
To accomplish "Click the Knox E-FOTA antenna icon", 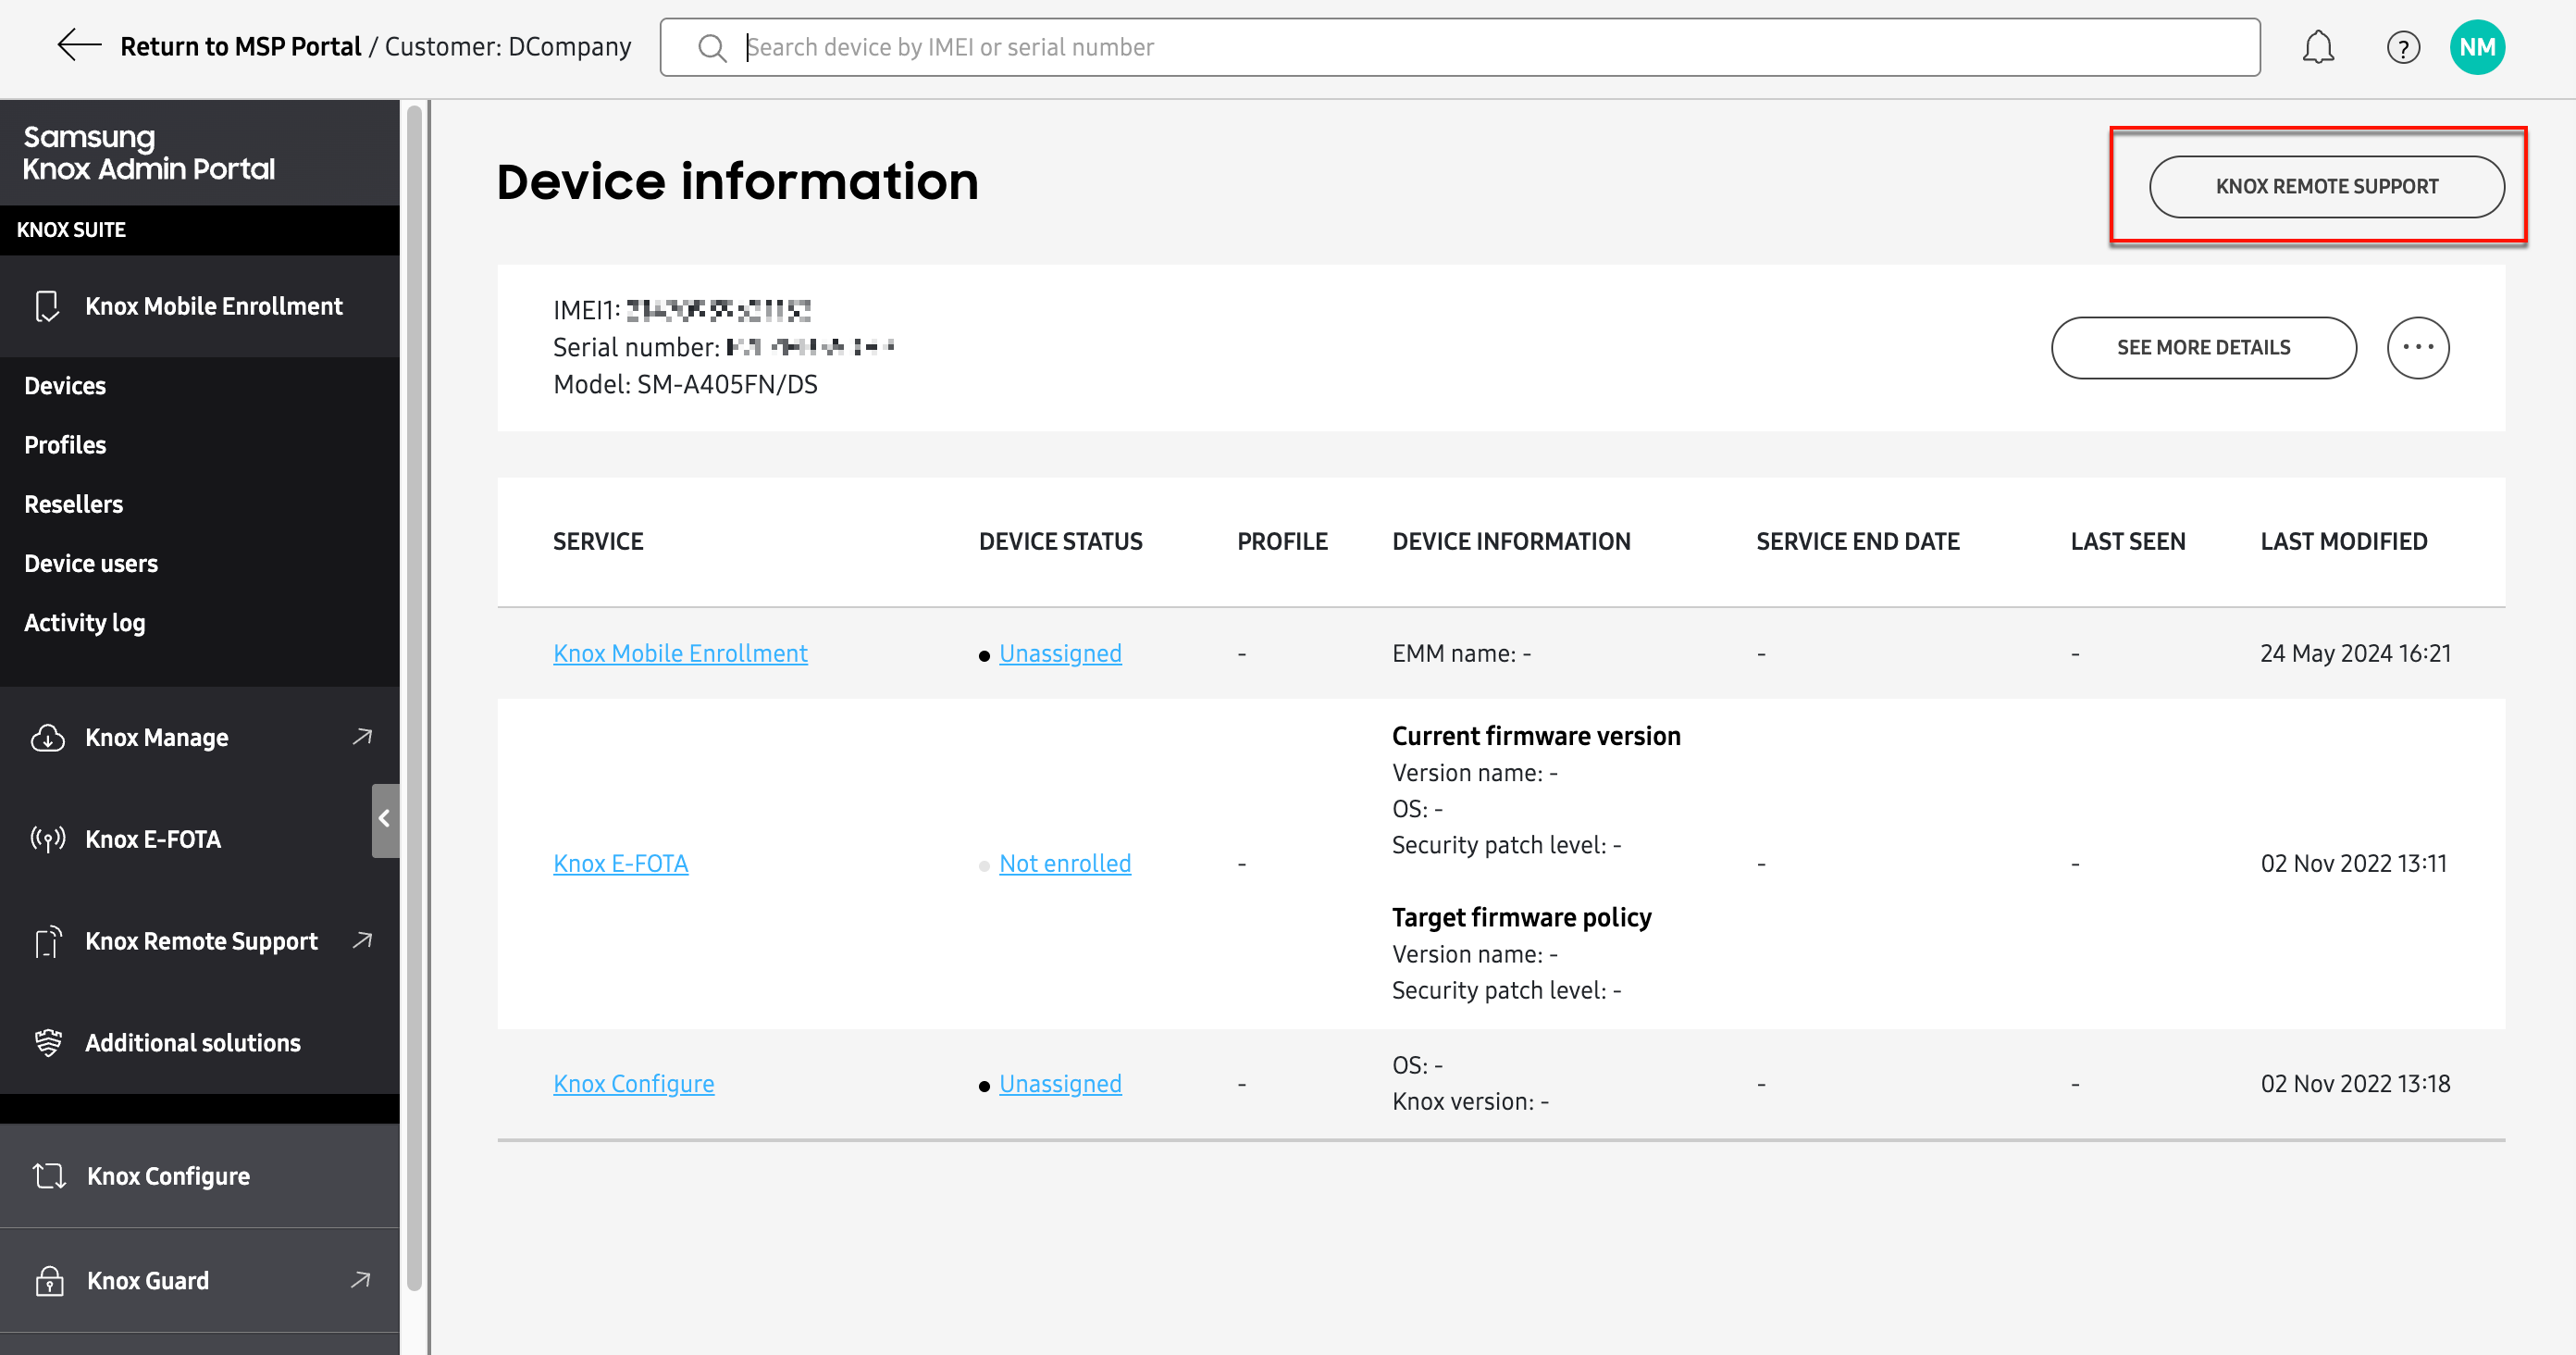I will coord(47,839).
